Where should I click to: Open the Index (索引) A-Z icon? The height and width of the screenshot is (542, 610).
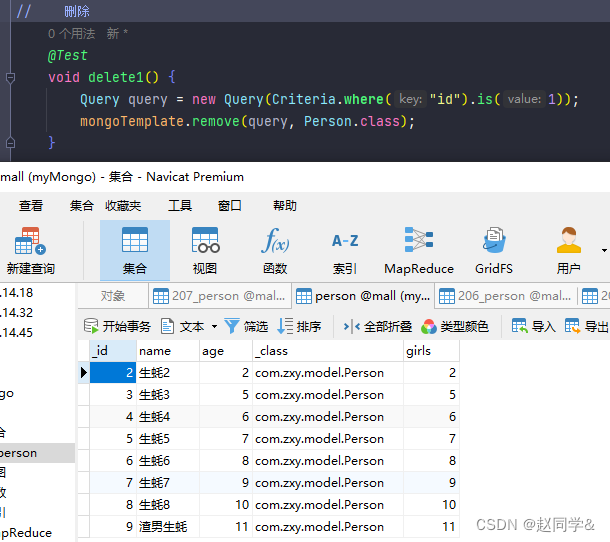click(x=345, y=251)
